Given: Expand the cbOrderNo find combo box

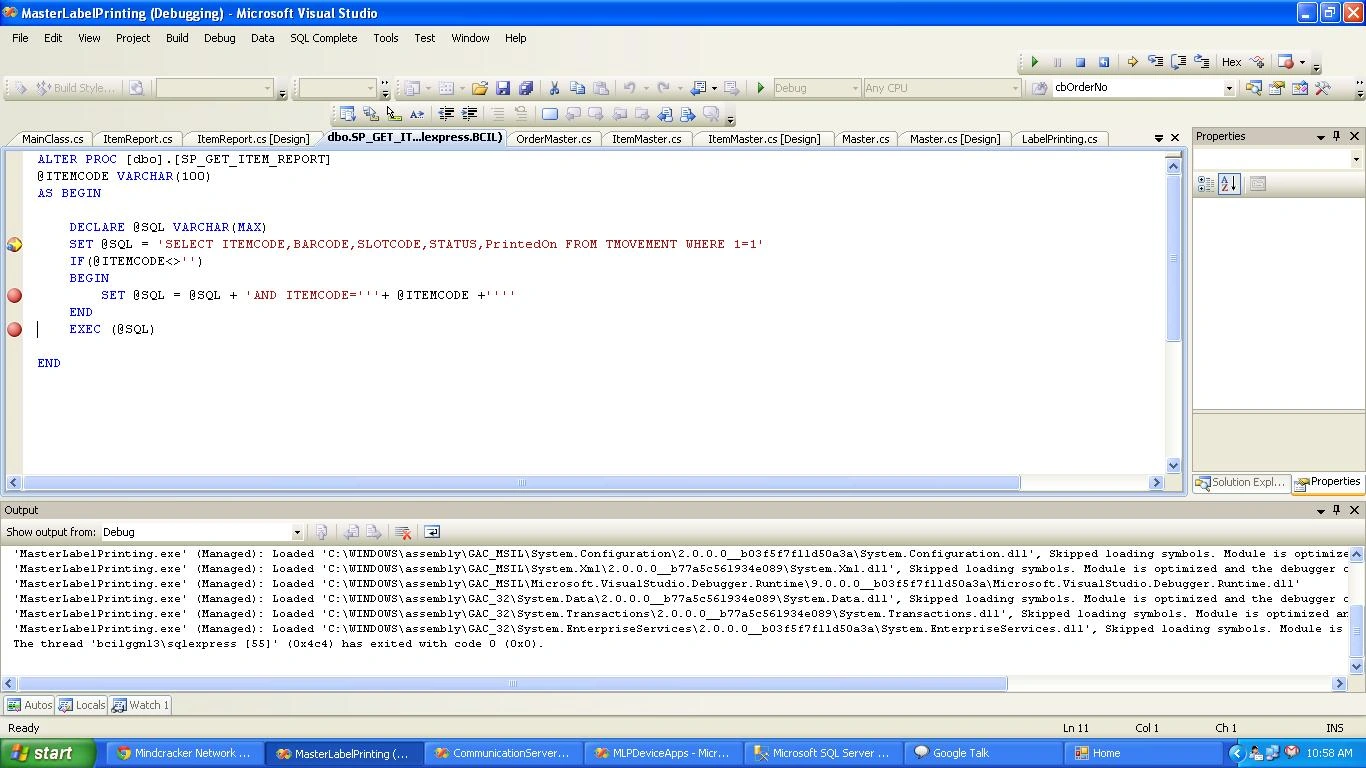Looking at the screenshot, I should (x=1229, y=88).
